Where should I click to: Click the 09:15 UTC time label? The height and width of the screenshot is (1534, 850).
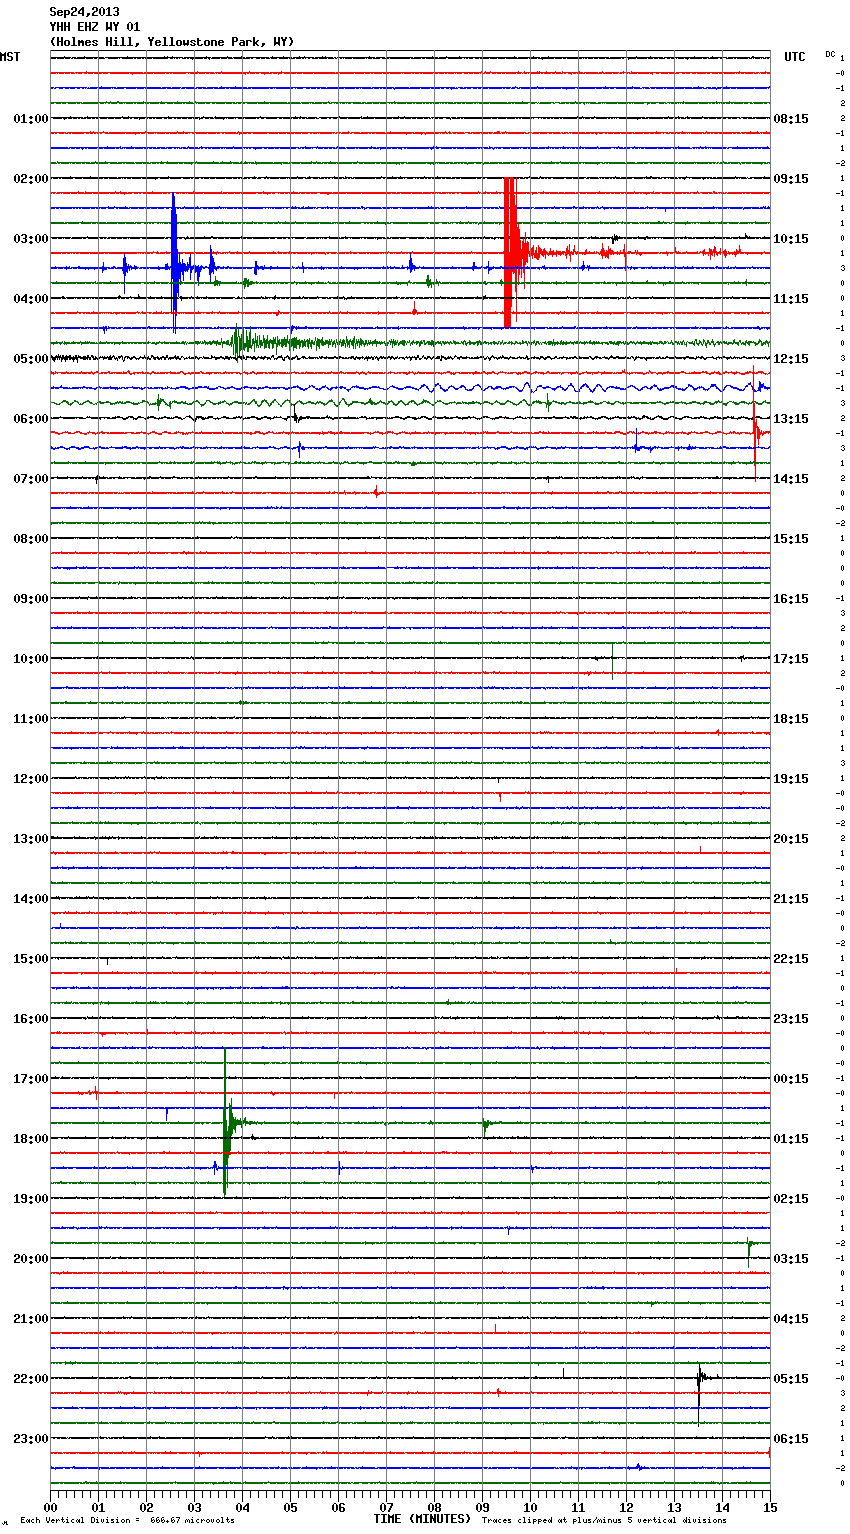(x=791, y=179)
